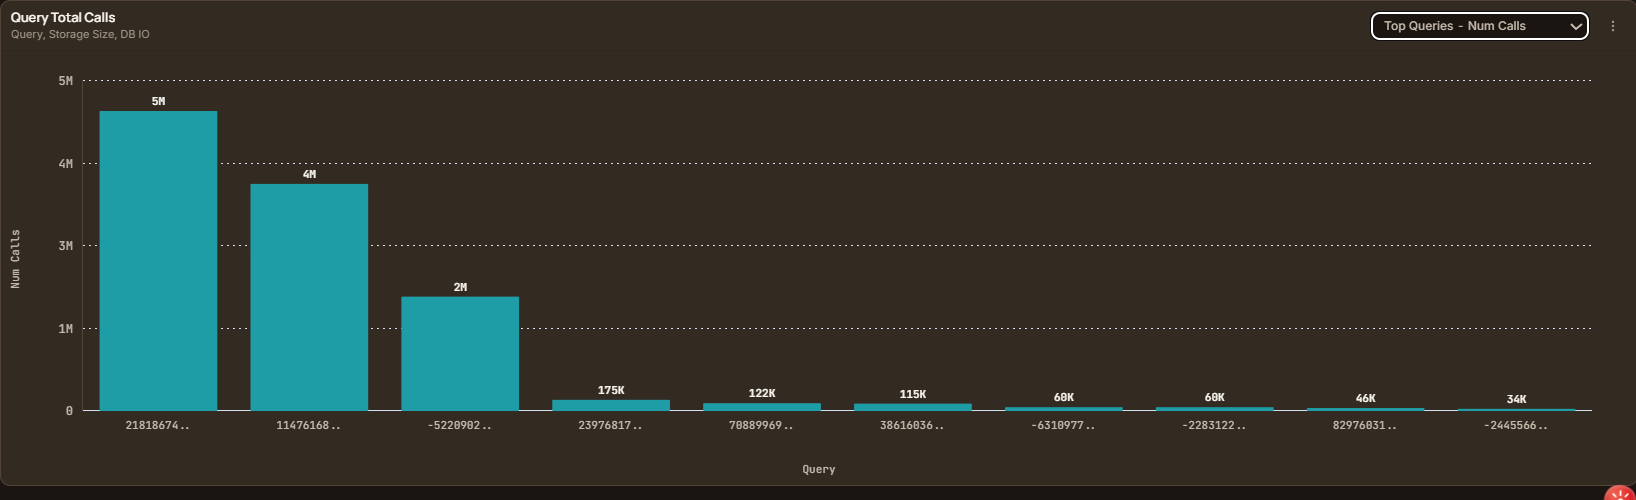Screen dimensions: 1636x500
Task: Click the Query x-axis title
Action: pyautogui.click(x=819, y=469)
